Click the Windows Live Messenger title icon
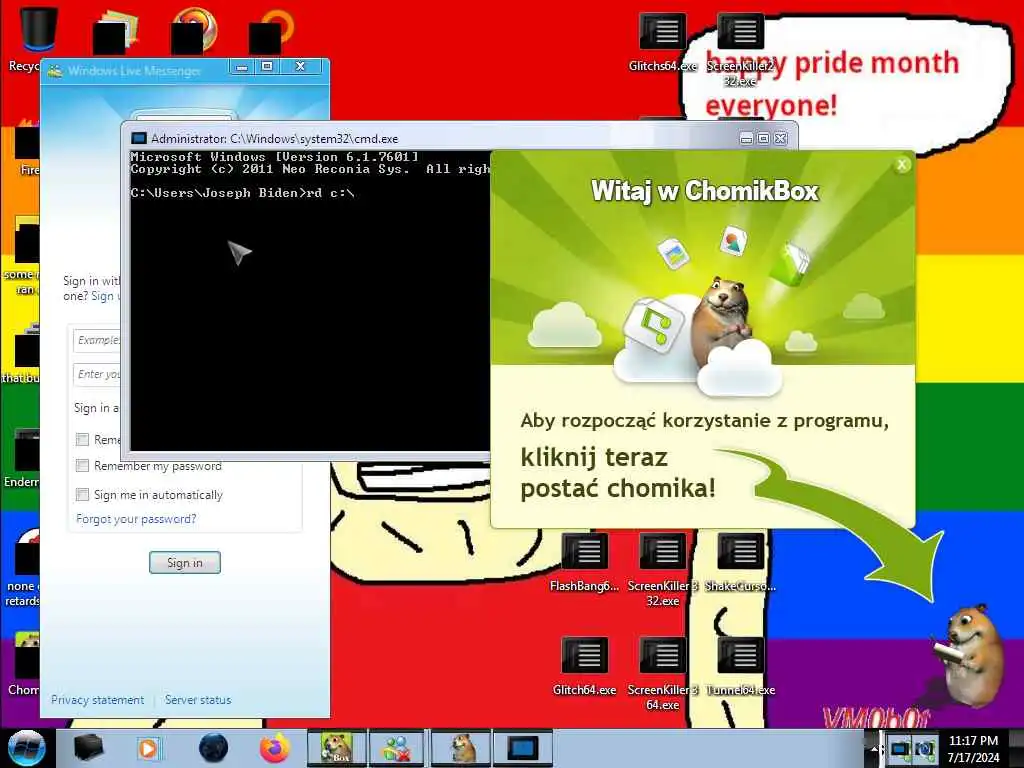 (56, 71)
